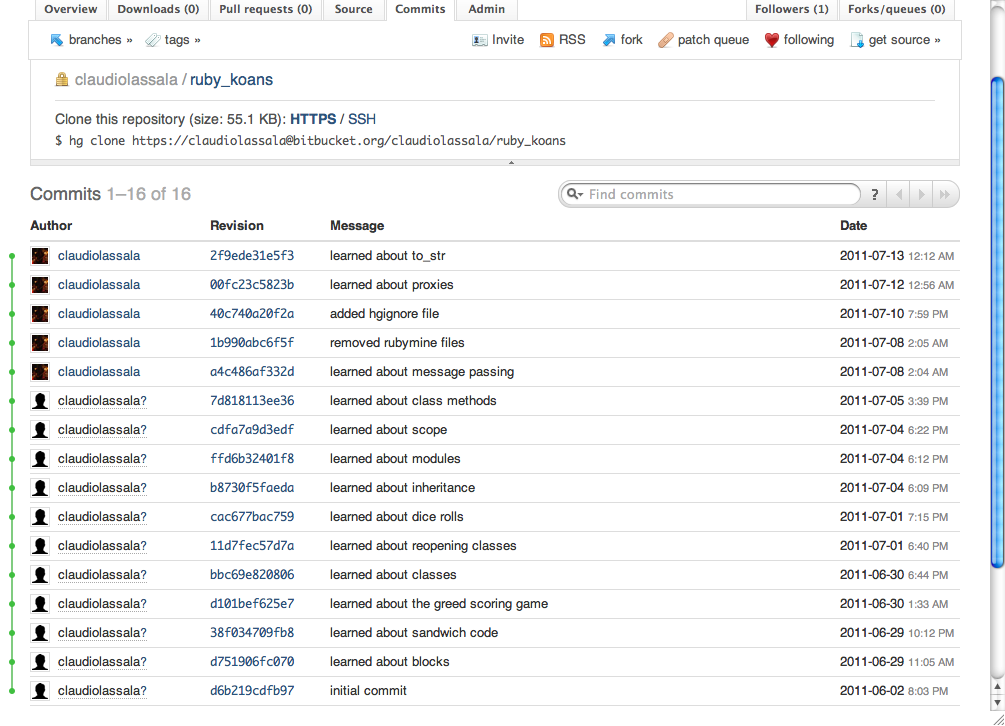Select the HTTPS clone link
The height and width of the screenshot is (726, 1005).
[x=311, y=118]
